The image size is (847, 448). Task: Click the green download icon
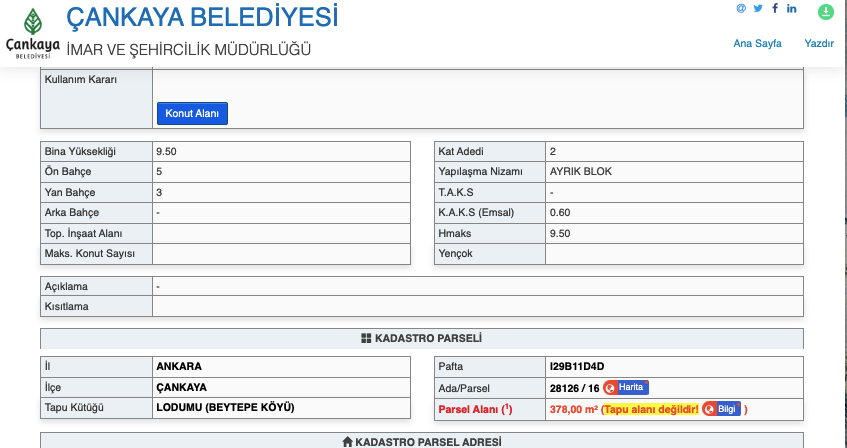point(825,12)
